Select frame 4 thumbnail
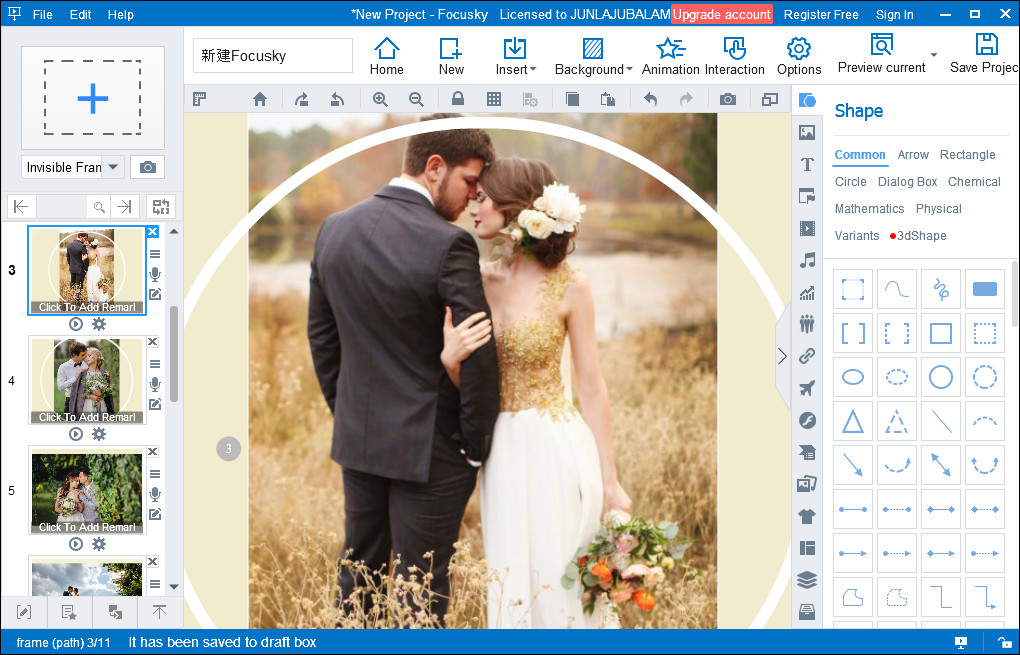Image resolution: width=1020 pixels, height=655 pixels. point(87,380)
